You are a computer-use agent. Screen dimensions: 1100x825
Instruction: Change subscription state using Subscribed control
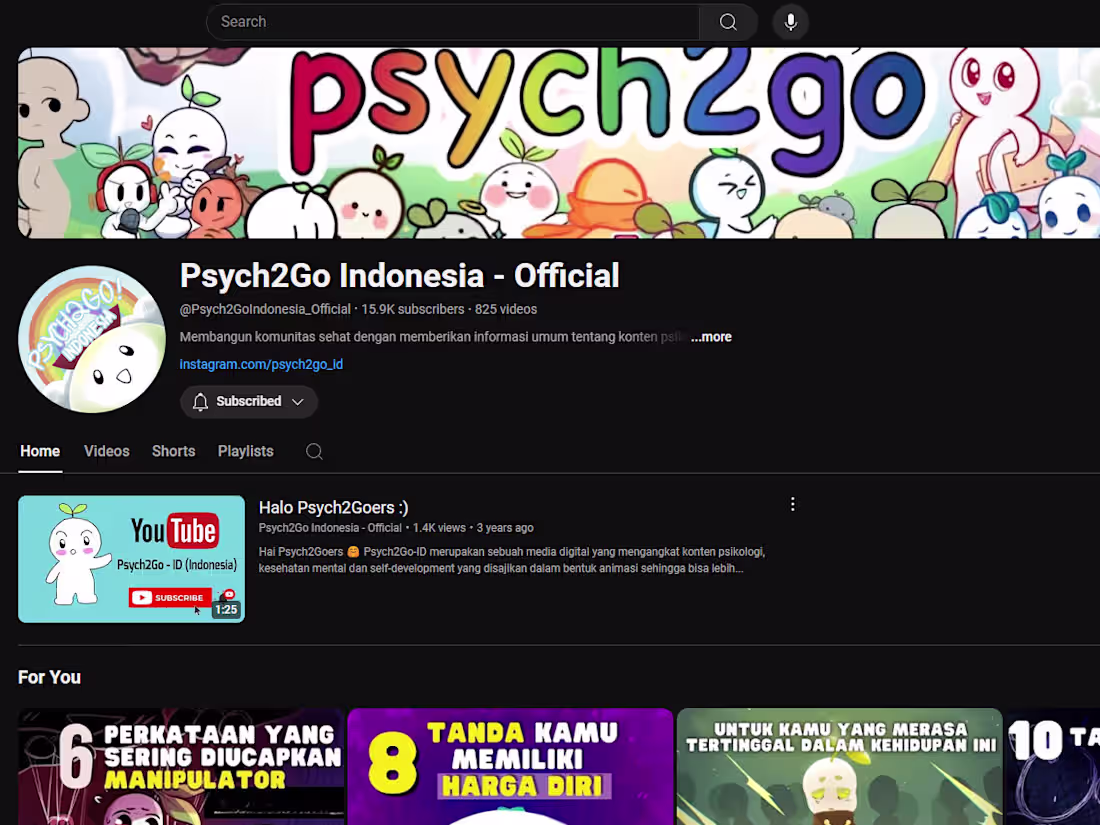point(247,401)
